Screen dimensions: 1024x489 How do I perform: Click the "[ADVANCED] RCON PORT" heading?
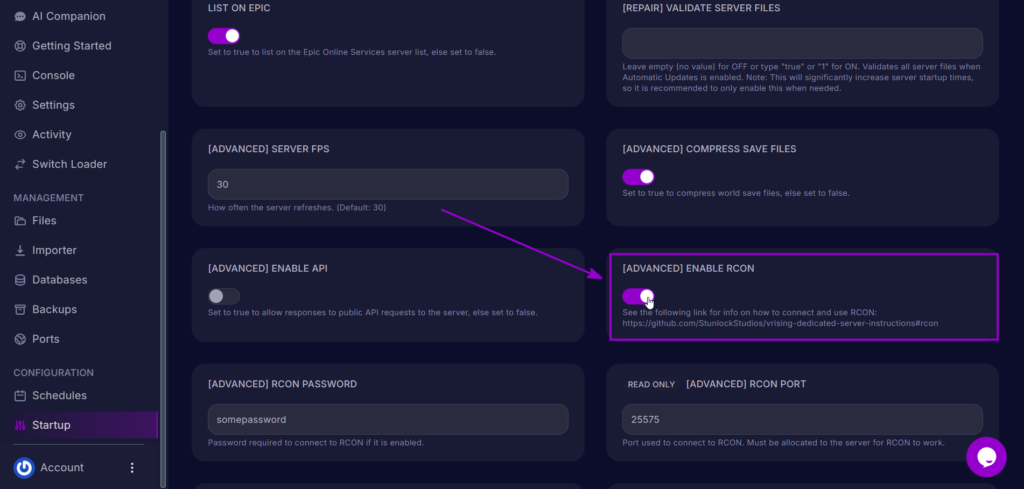coord(746,384)
